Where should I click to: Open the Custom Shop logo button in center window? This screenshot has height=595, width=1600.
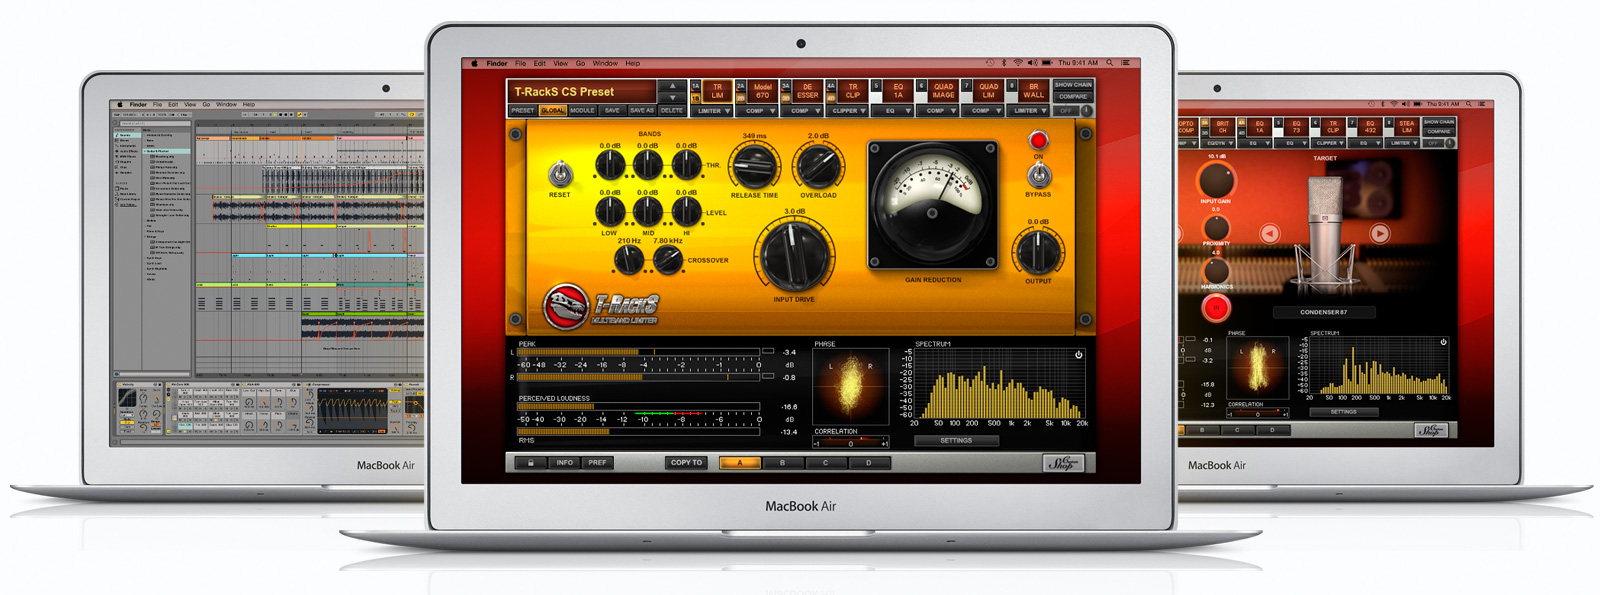tap(1063, 463)
